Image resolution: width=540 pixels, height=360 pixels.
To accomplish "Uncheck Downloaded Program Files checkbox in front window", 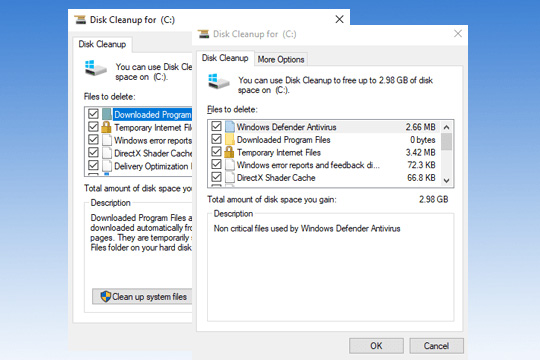I will click(216, 139).
